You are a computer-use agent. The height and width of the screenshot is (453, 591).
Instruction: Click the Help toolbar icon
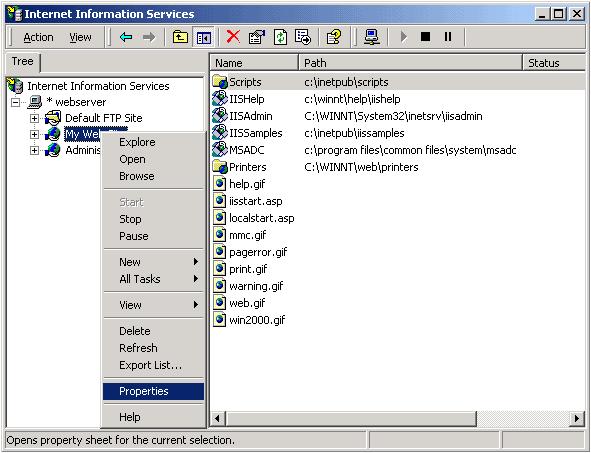coord(334,37)
